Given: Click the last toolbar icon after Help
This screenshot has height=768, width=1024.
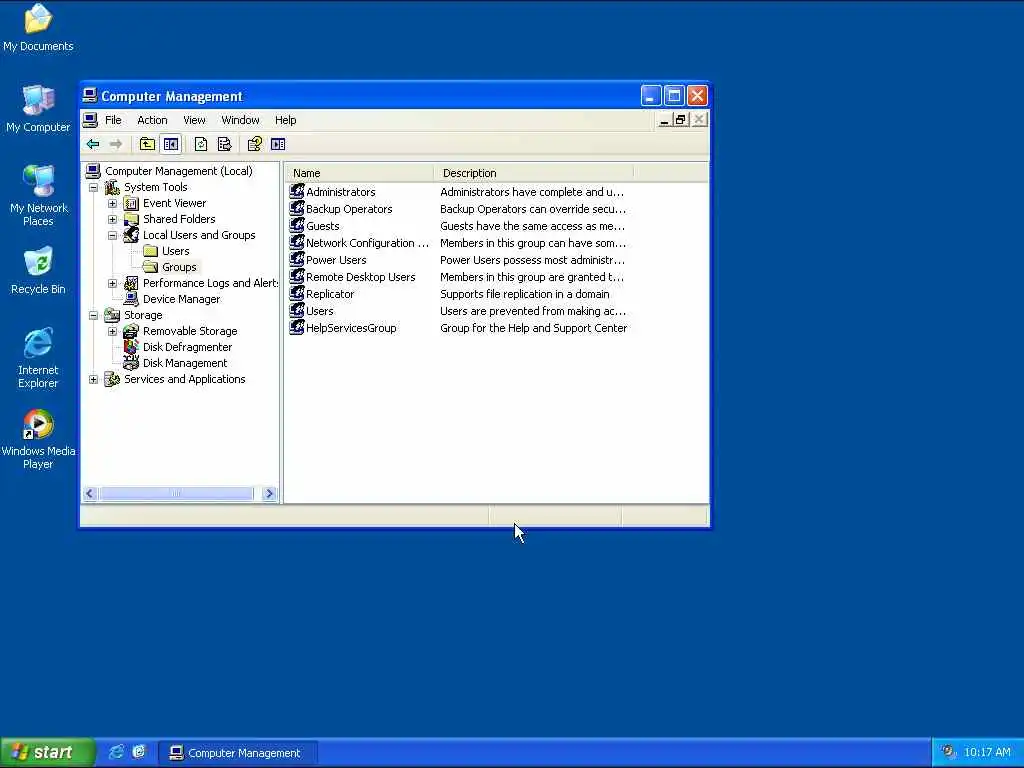Looking at the screenshot, I should pos(278,144).
